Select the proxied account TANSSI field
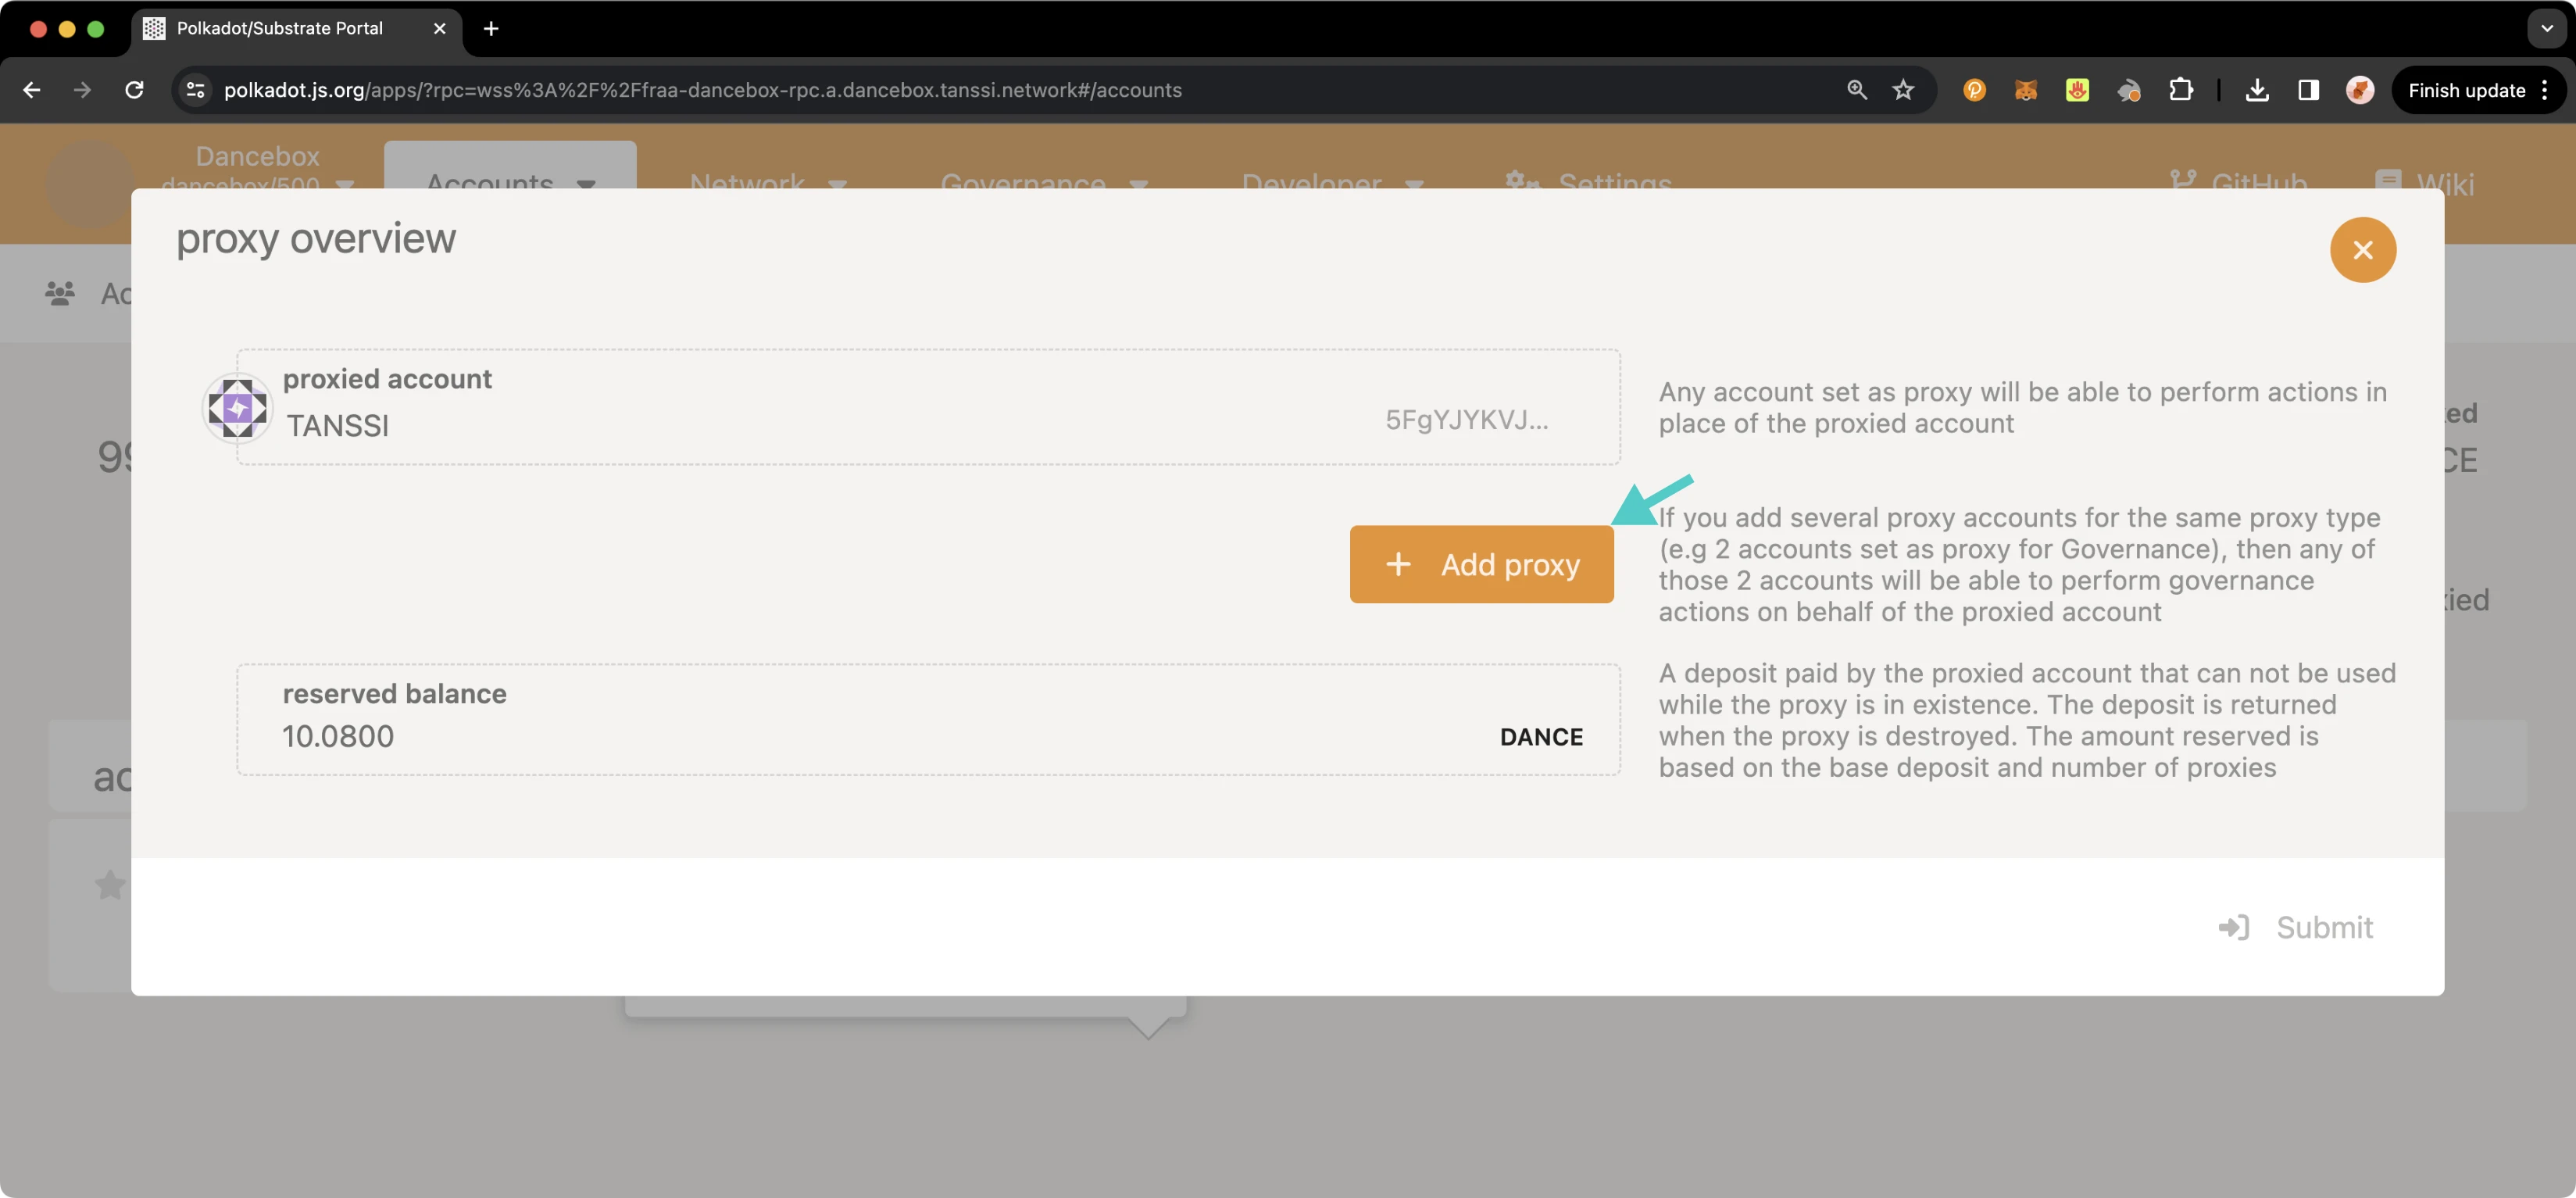The height and width of the screenshot is (1198, 2576). 928,407
